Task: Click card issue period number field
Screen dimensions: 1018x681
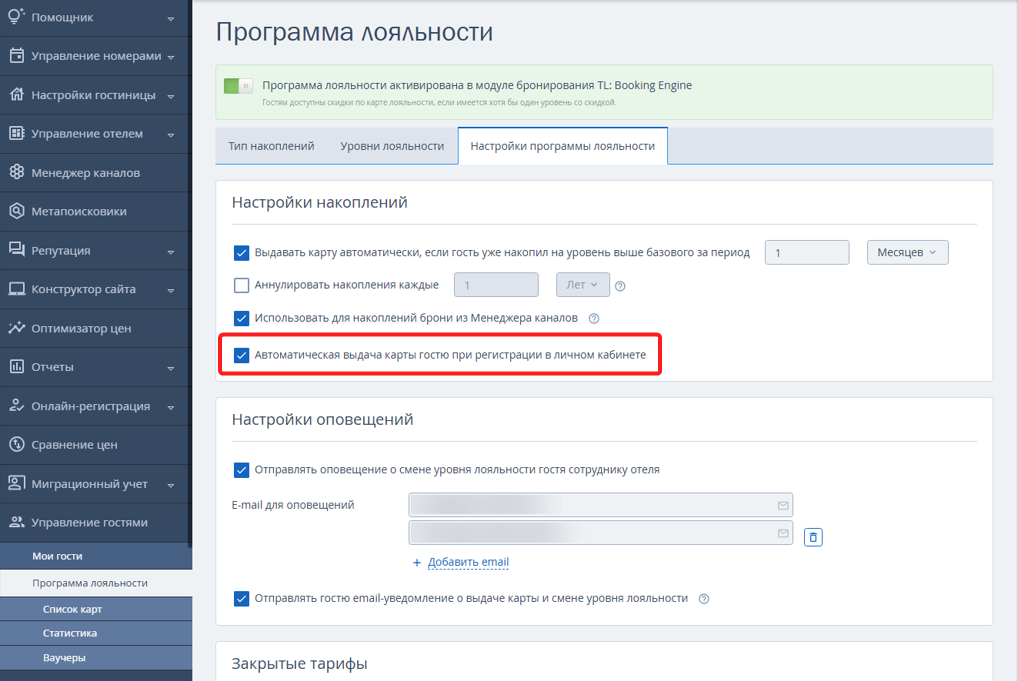Action: 807,253
